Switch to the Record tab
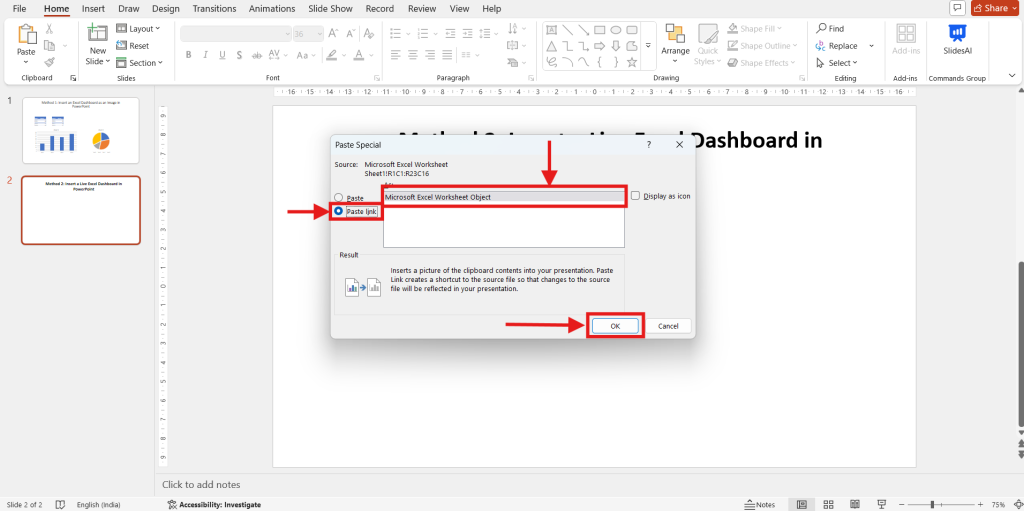The width and height of the screenshot is (1024, 511). 379,8
